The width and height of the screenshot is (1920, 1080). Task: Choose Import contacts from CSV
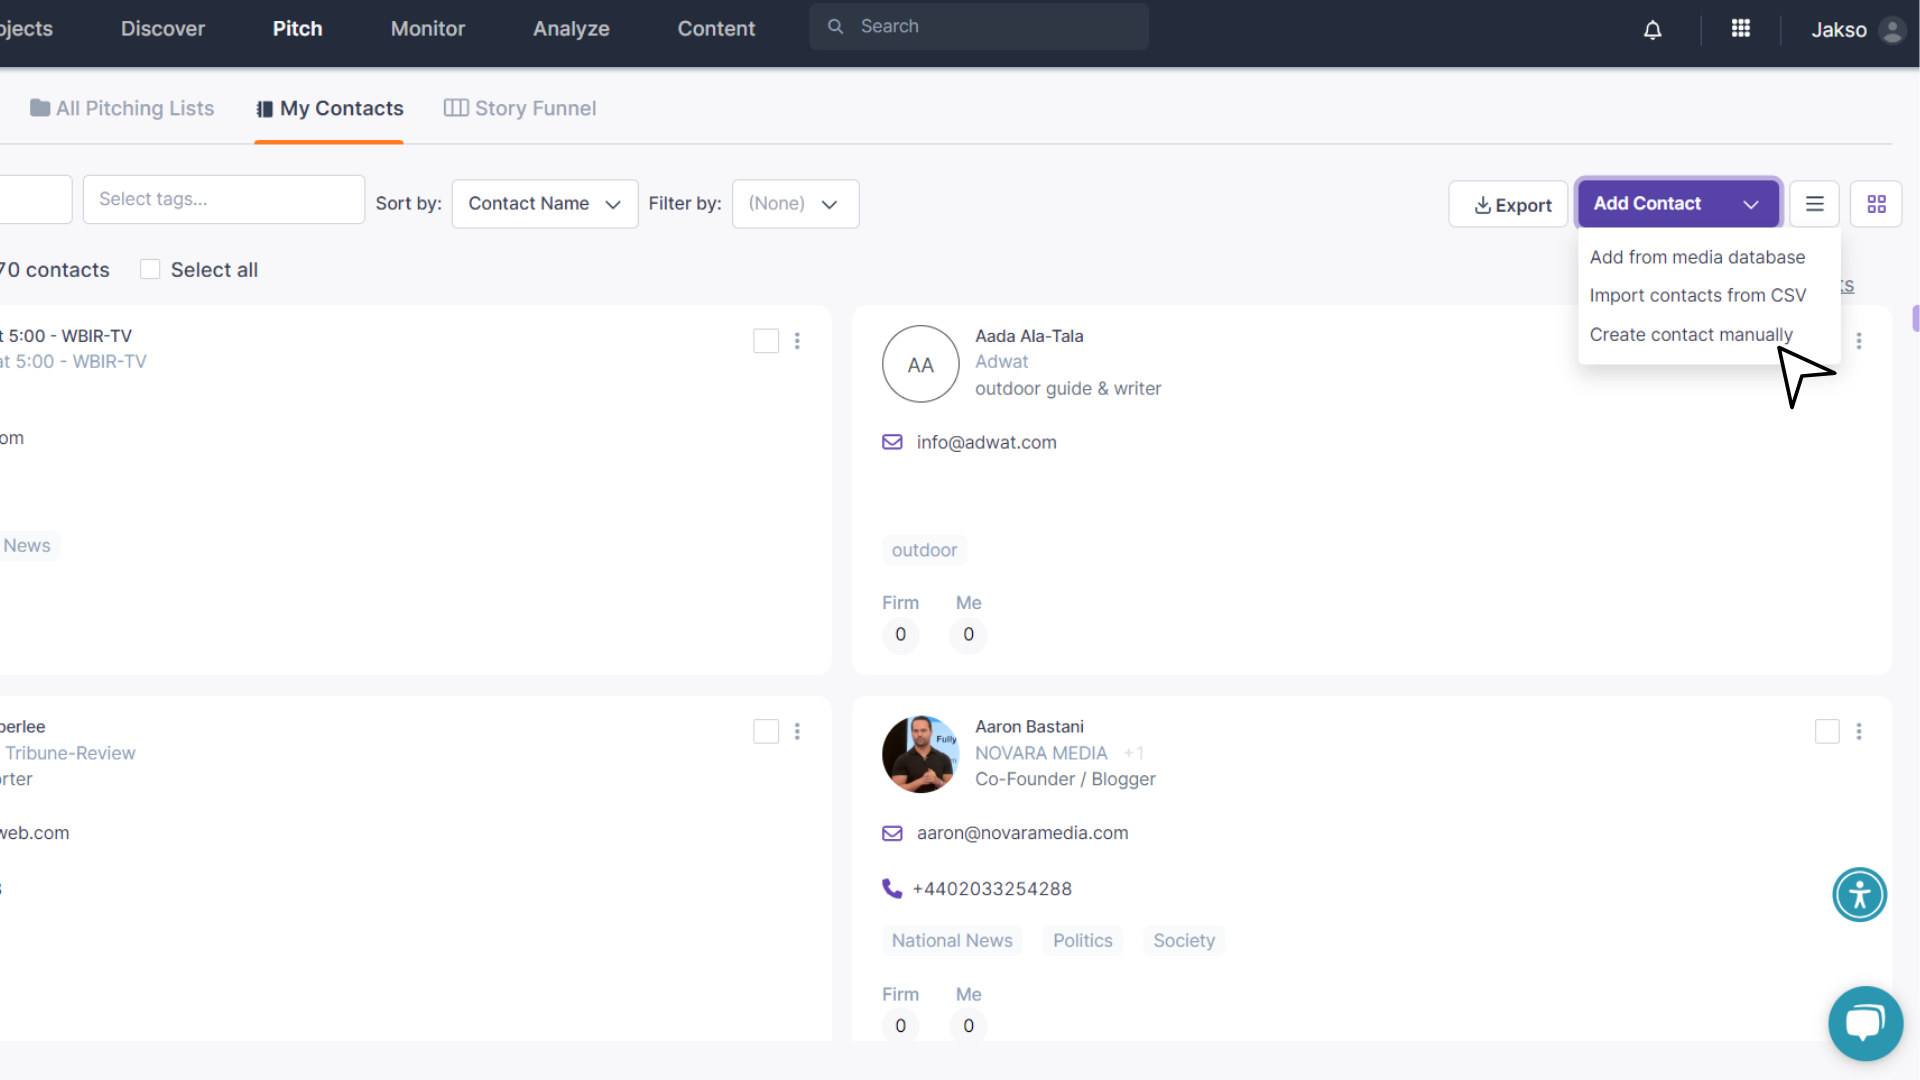[x=1698, y=295]
